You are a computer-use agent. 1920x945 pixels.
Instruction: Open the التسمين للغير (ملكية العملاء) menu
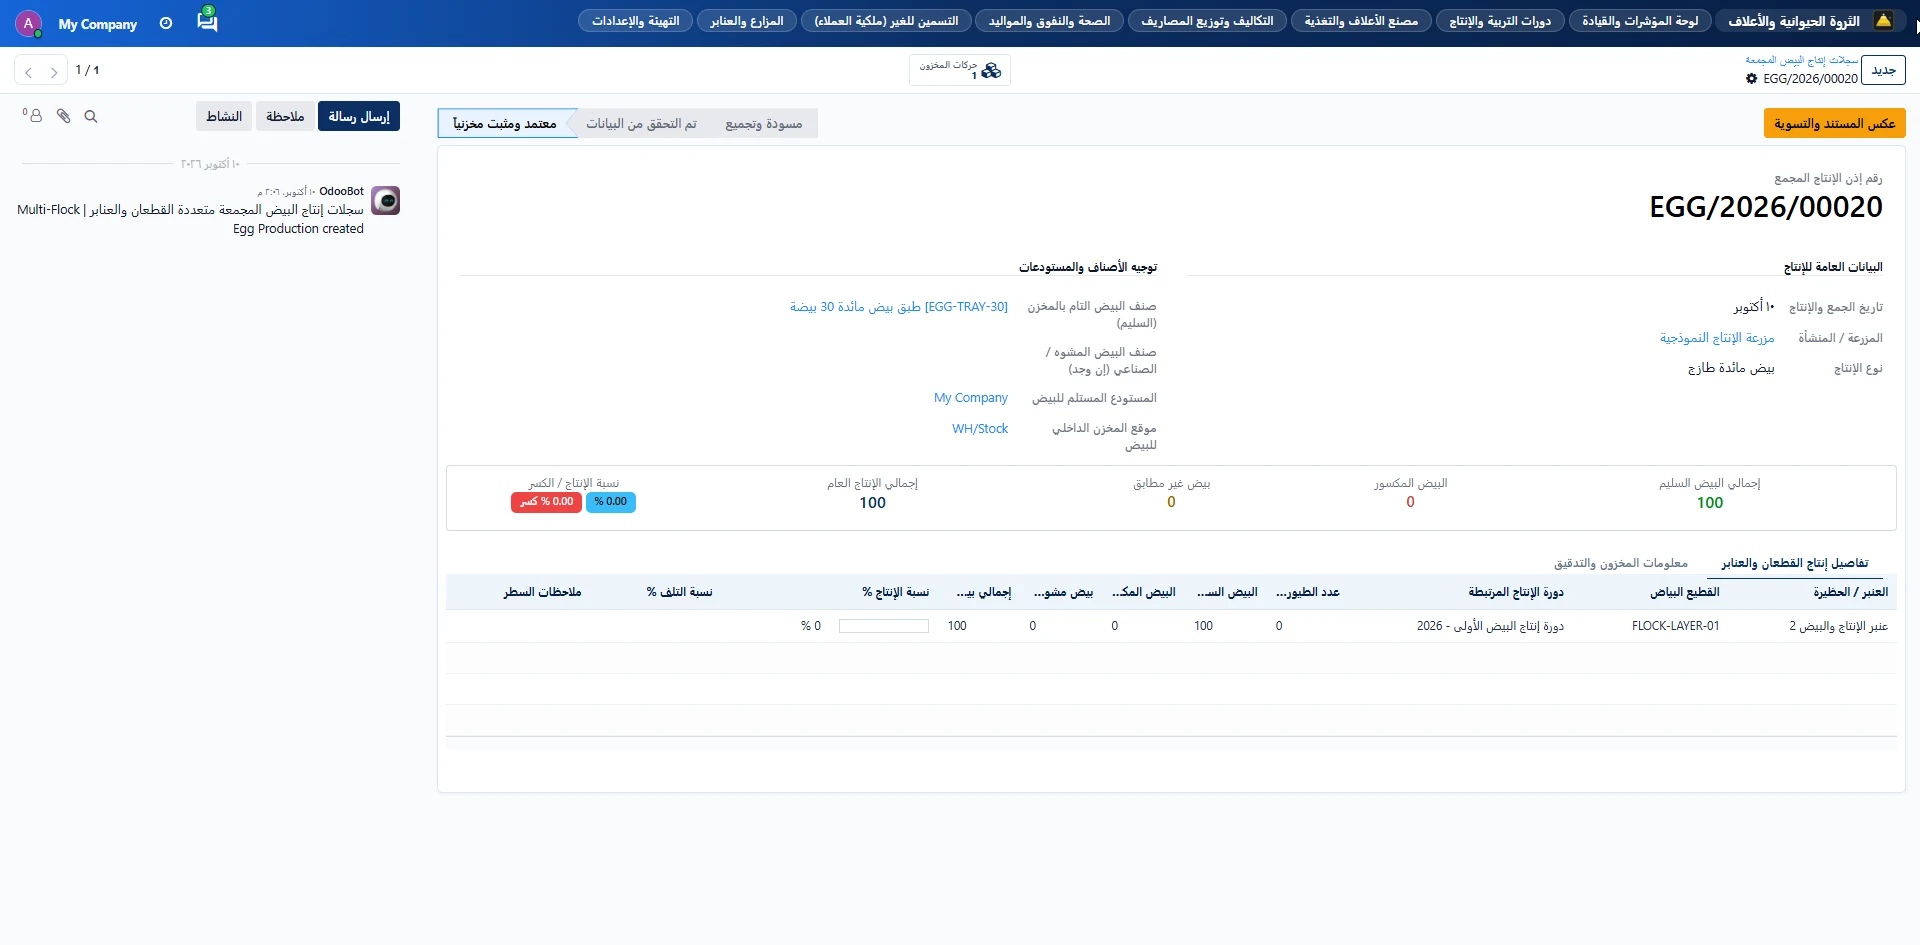tap(886, 21)
